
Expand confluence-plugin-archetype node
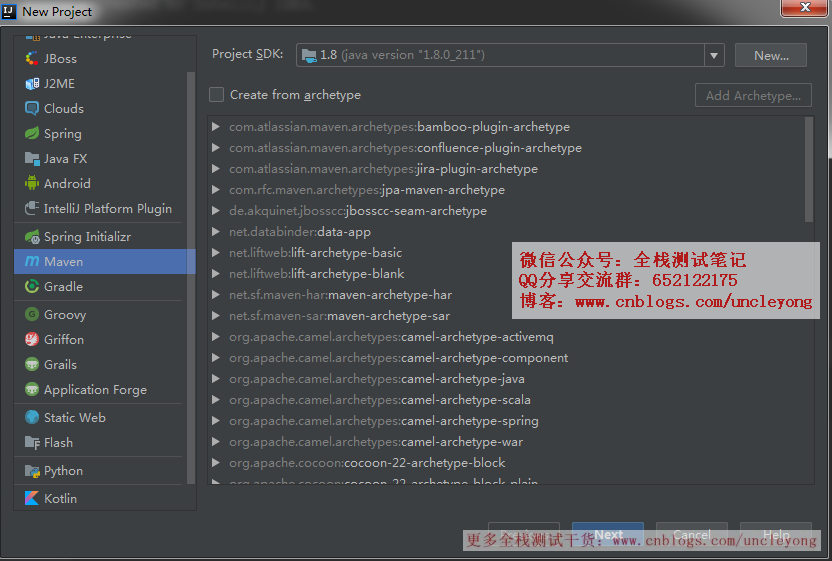click(x=215, y=148)
